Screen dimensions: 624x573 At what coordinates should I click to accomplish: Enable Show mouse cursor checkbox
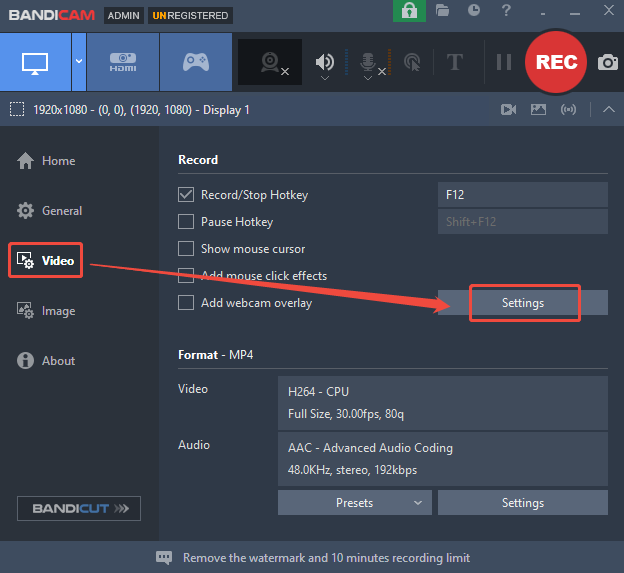[186, 249]
